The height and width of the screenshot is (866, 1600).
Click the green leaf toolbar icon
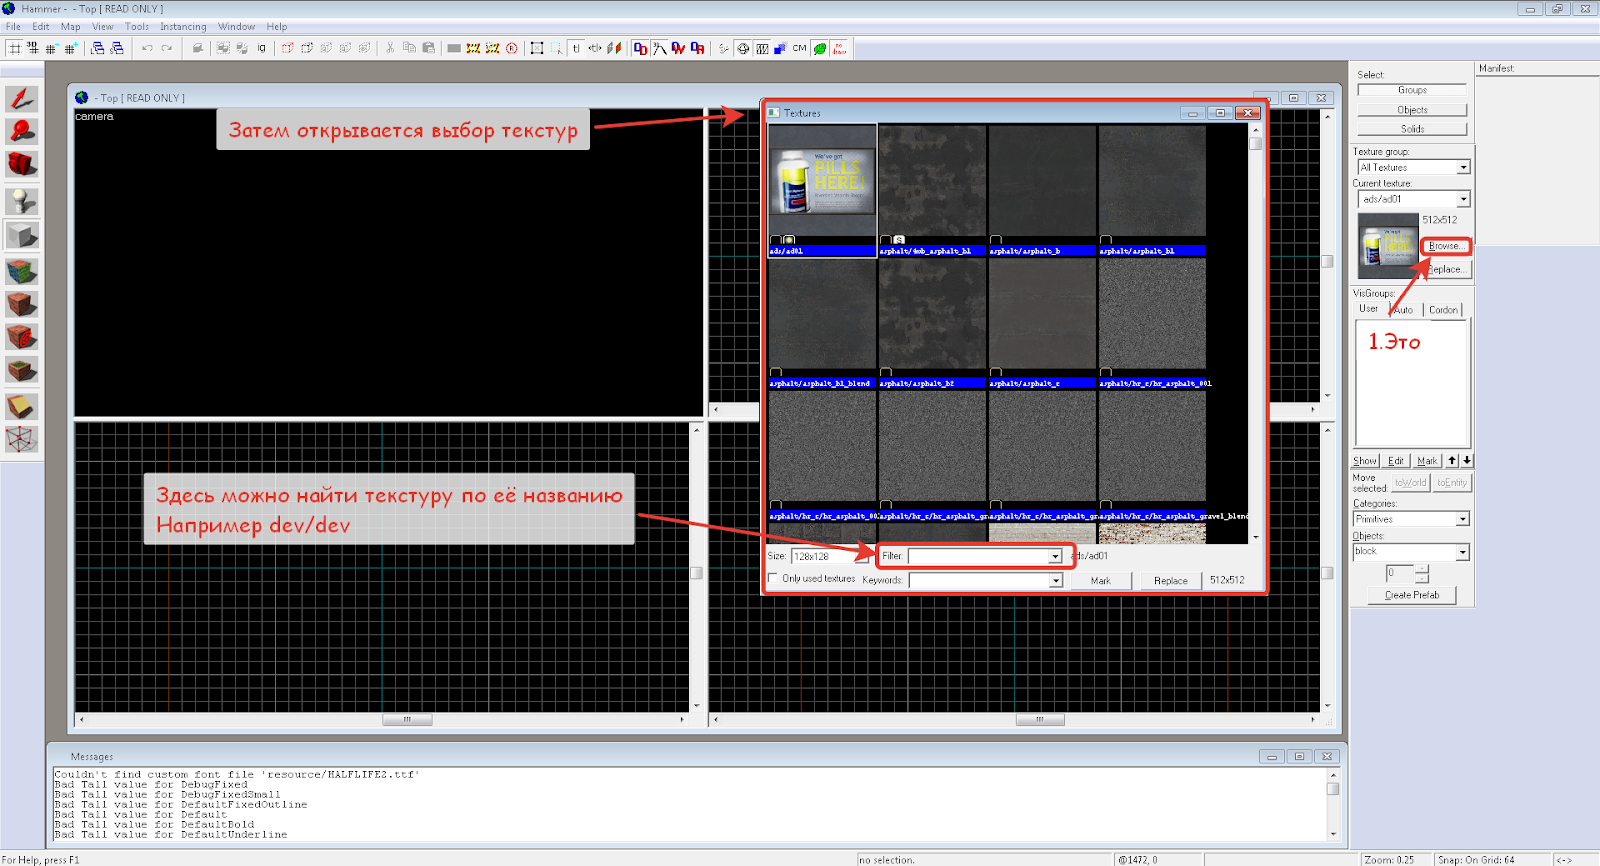click(820, 48)
